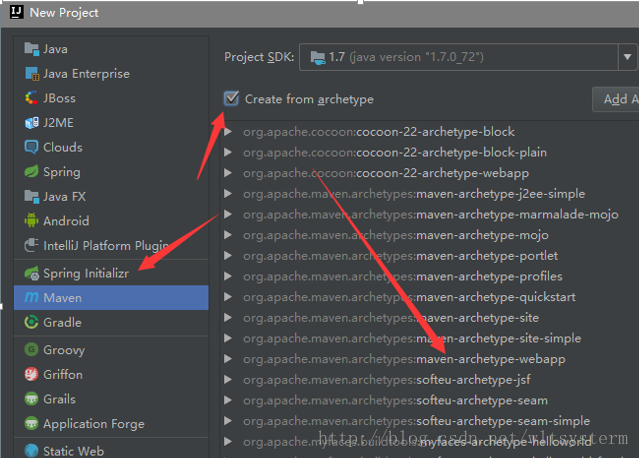Choose Gradle label in project list
This screenshot has width=639, height=458.
[62, 322]
